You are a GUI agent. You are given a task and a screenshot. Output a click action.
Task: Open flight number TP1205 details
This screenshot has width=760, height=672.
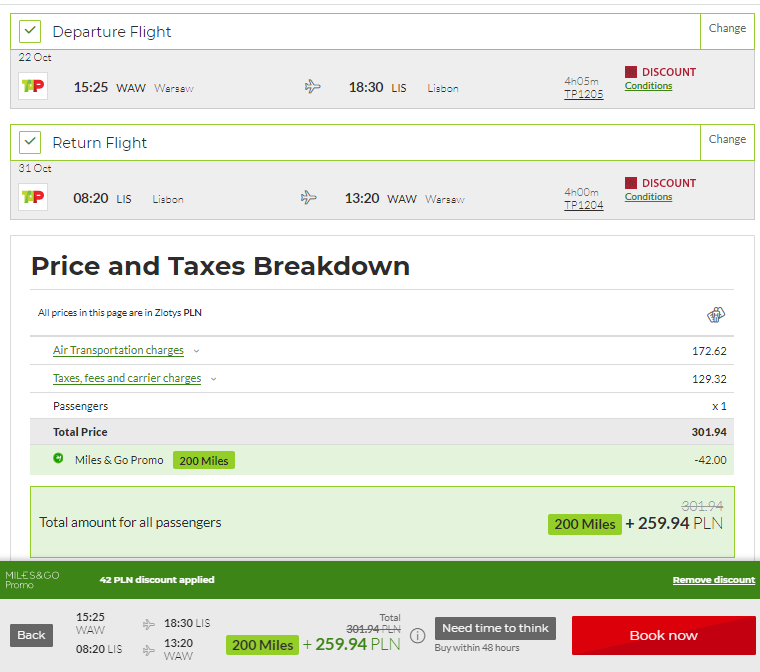(x=584, y=95)
